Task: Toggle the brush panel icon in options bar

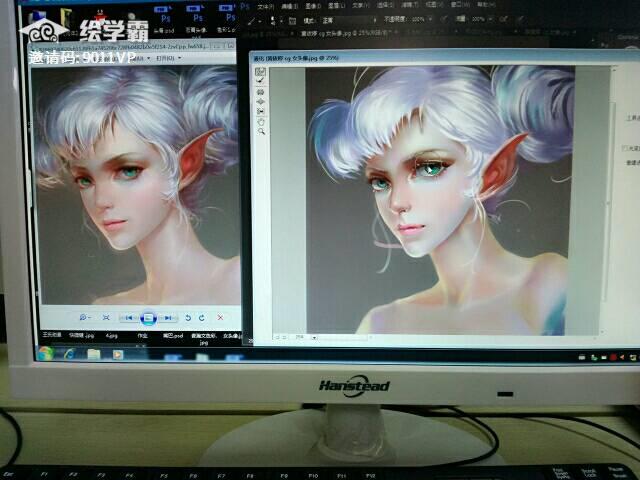Action: click(292, 20)
